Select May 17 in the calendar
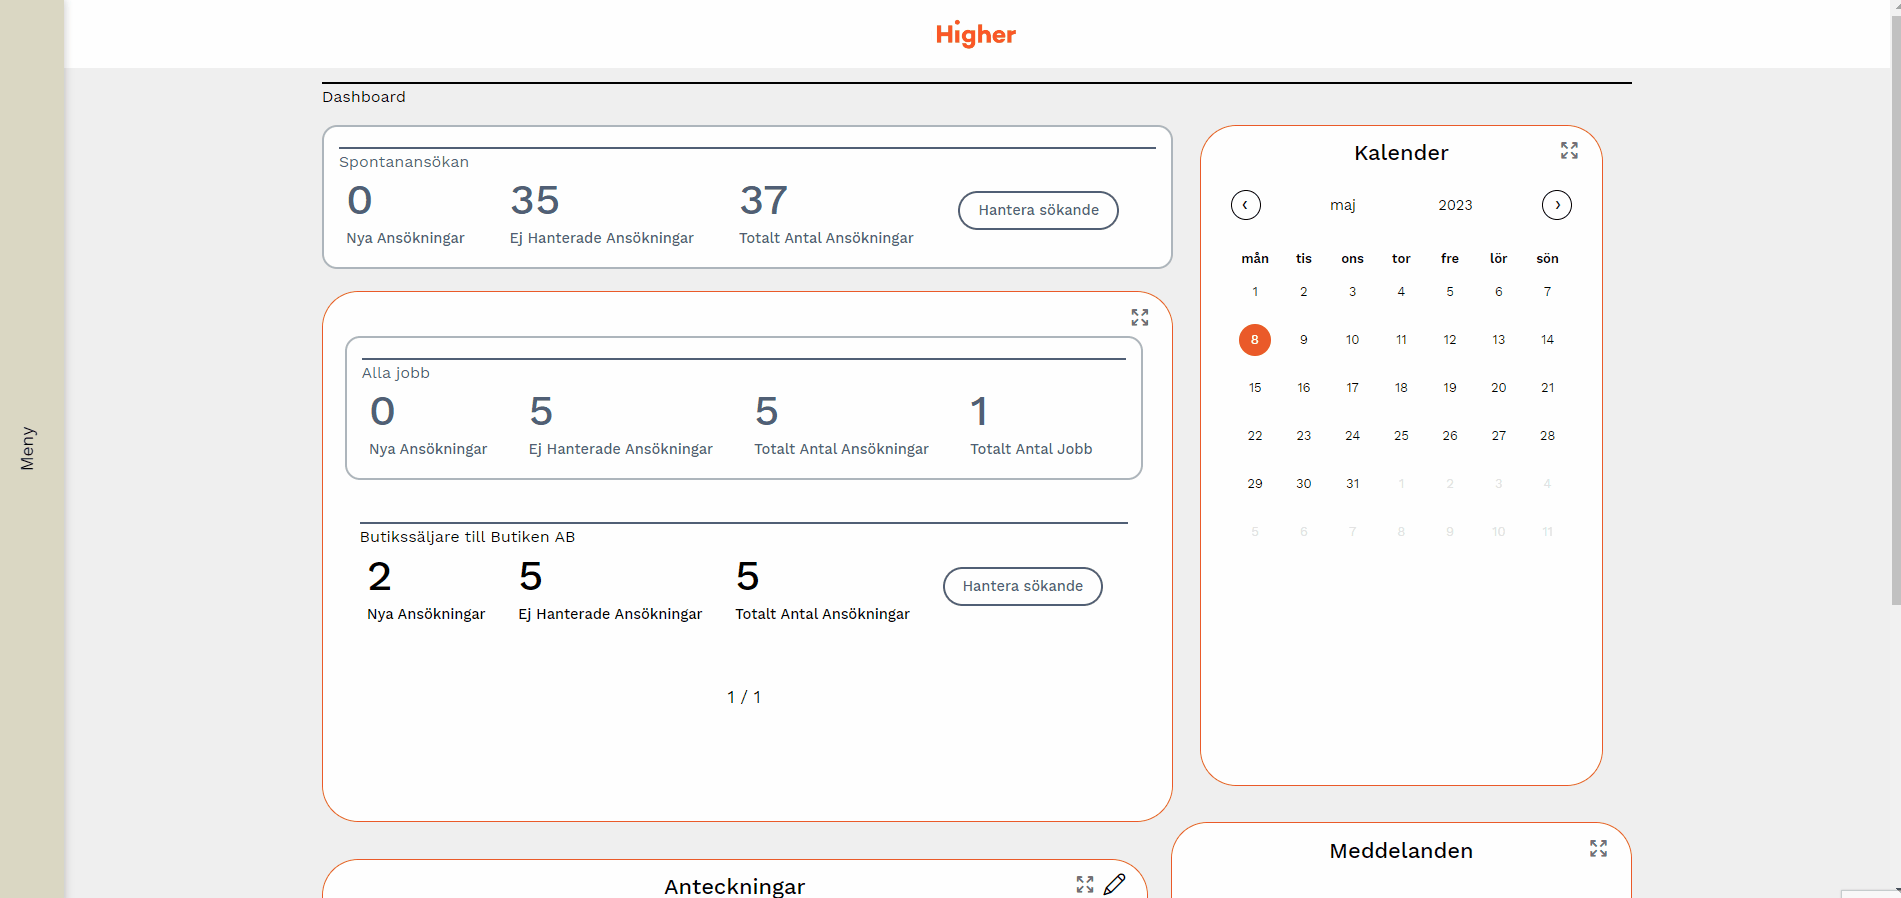 pyautogui.click(x=1352, y=388)
